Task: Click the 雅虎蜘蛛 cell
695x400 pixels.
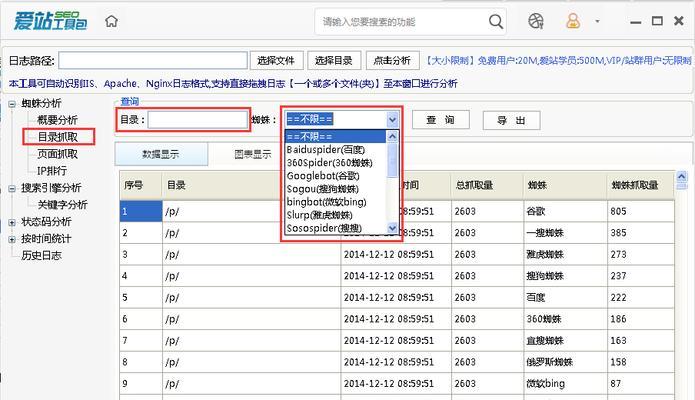Action: 565,254
